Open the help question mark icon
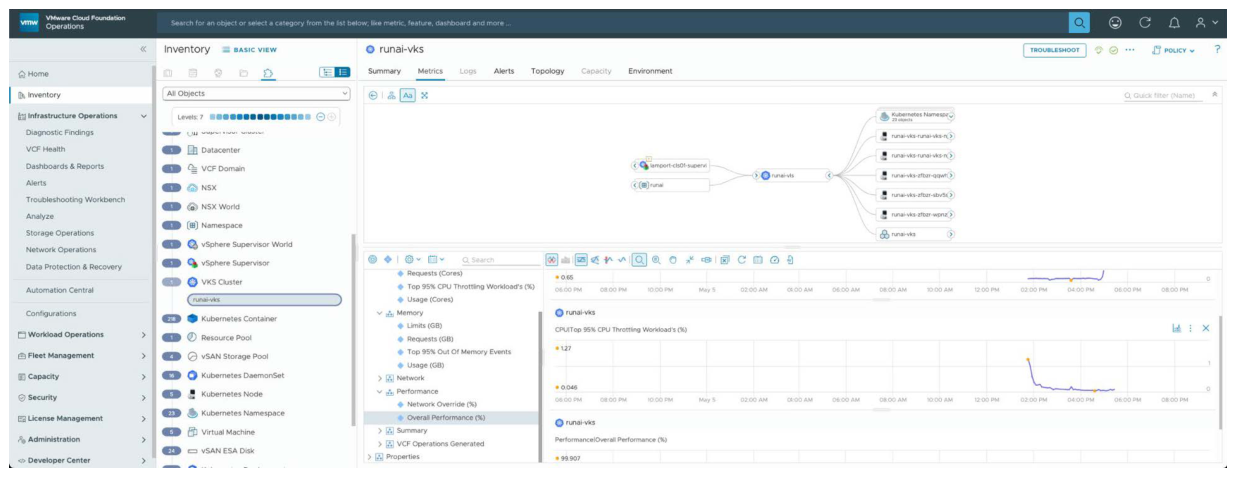This screenshot has width=1236, height=477. point(1217,49)
